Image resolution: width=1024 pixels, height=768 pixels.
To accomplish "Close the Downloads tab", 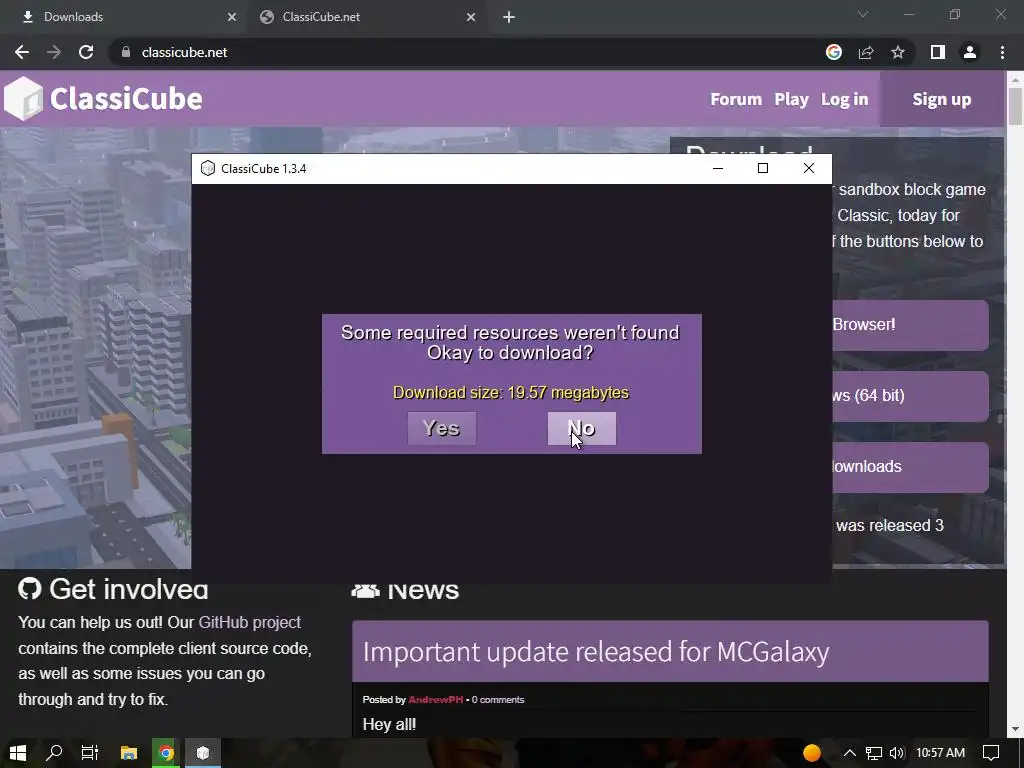I will (232, 17).
